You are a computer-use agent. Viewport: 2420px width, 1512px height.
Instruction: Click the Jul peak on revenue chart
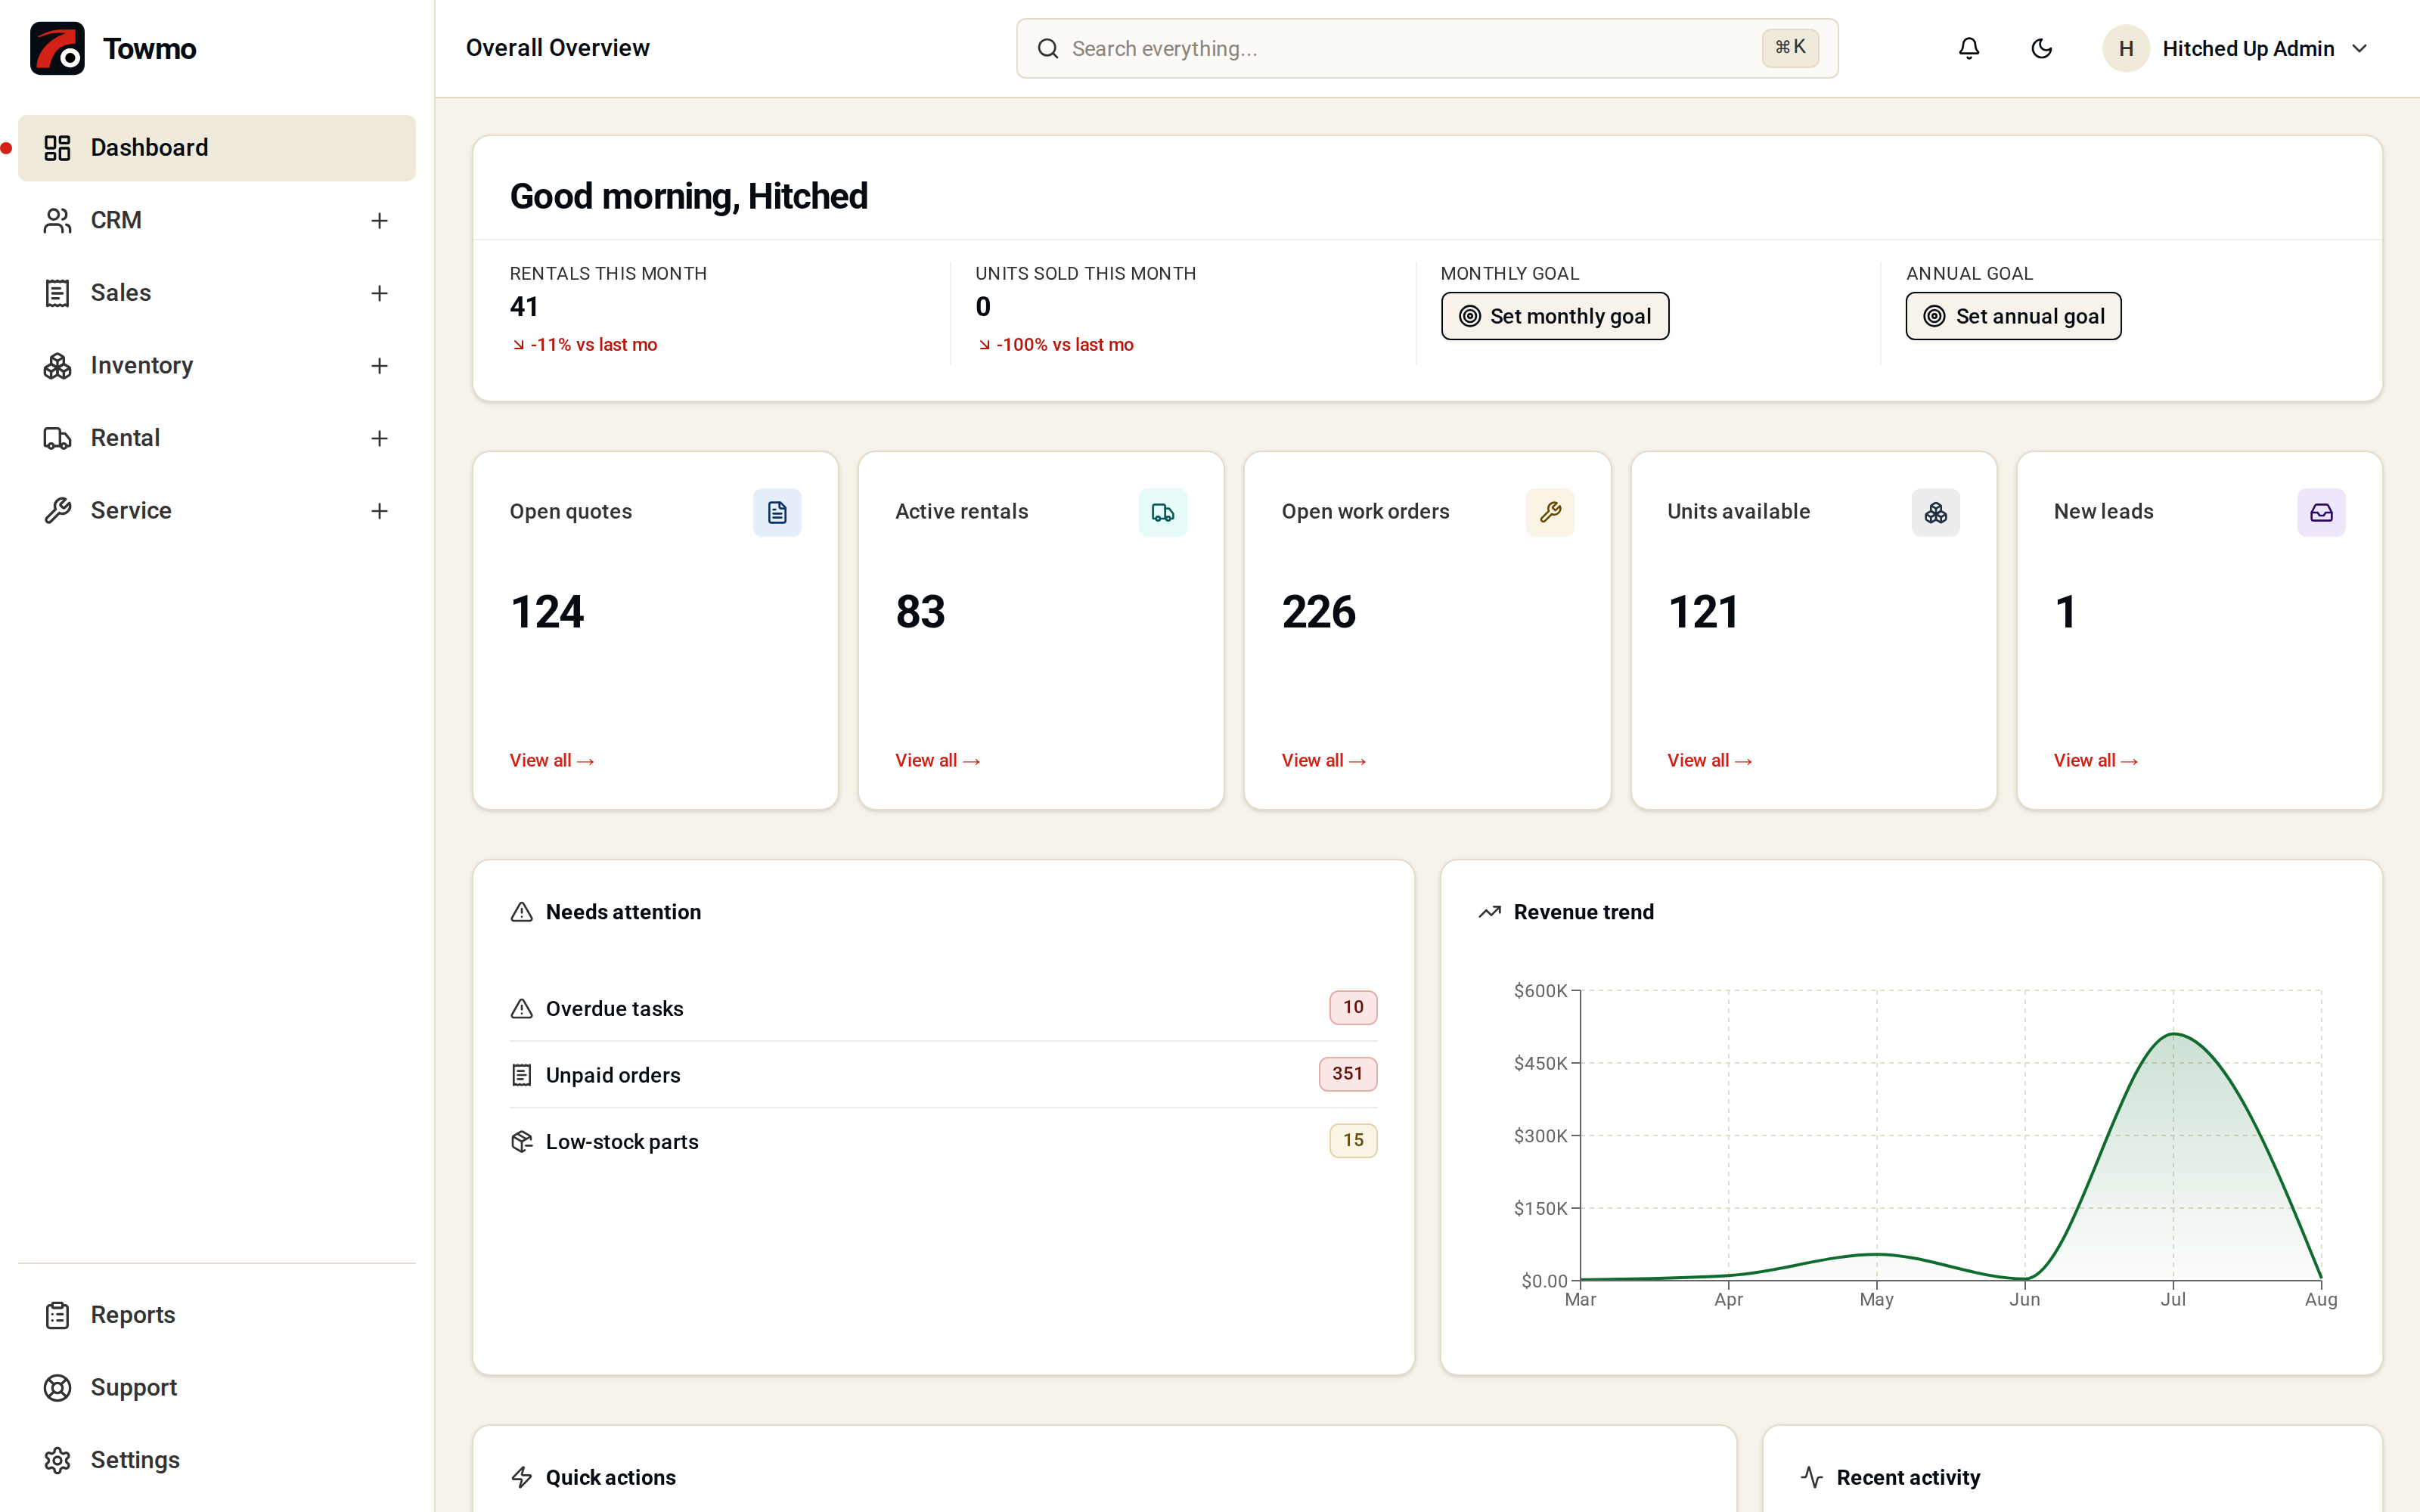2173,1034
